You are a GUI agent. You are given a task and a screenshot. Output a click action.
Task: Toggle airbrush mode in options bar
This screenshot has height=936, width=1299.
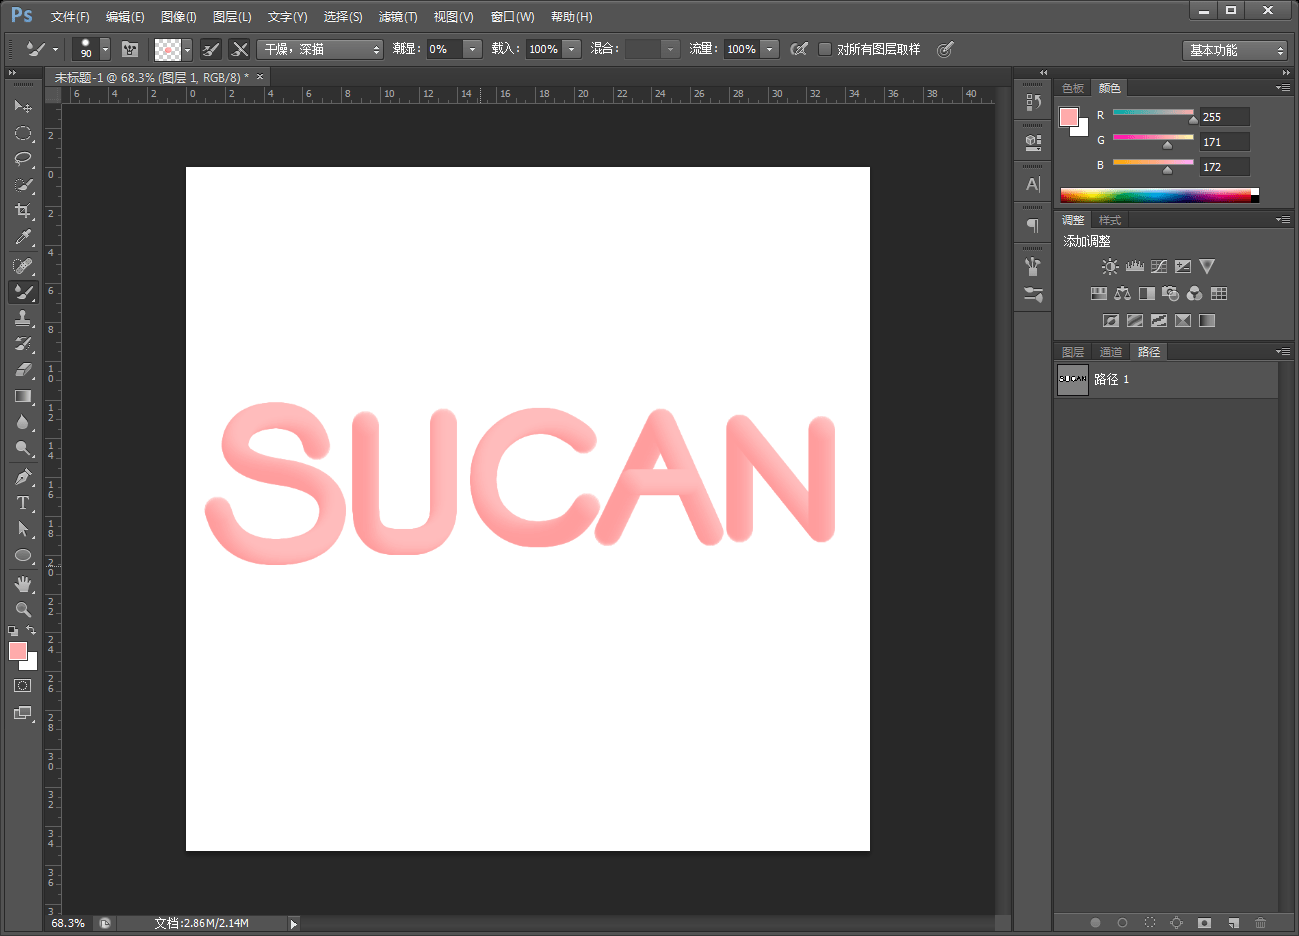click(x=798, y=49)
